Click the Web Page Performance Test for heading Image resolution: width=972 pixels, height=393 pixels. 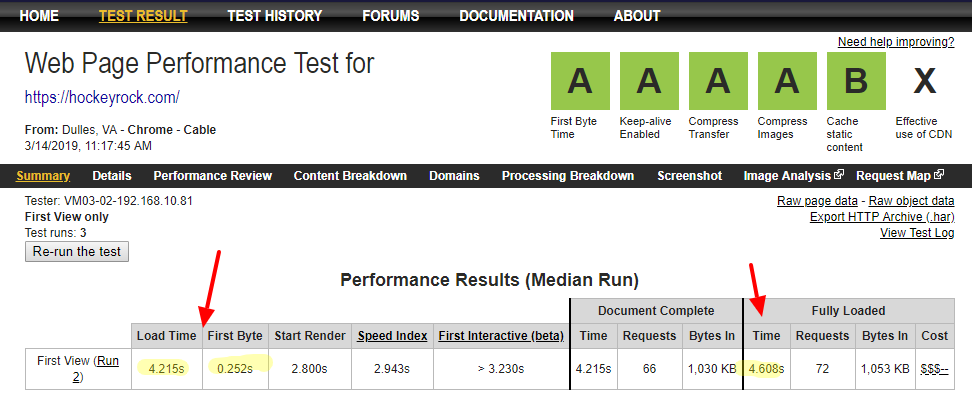click(200, 63)
